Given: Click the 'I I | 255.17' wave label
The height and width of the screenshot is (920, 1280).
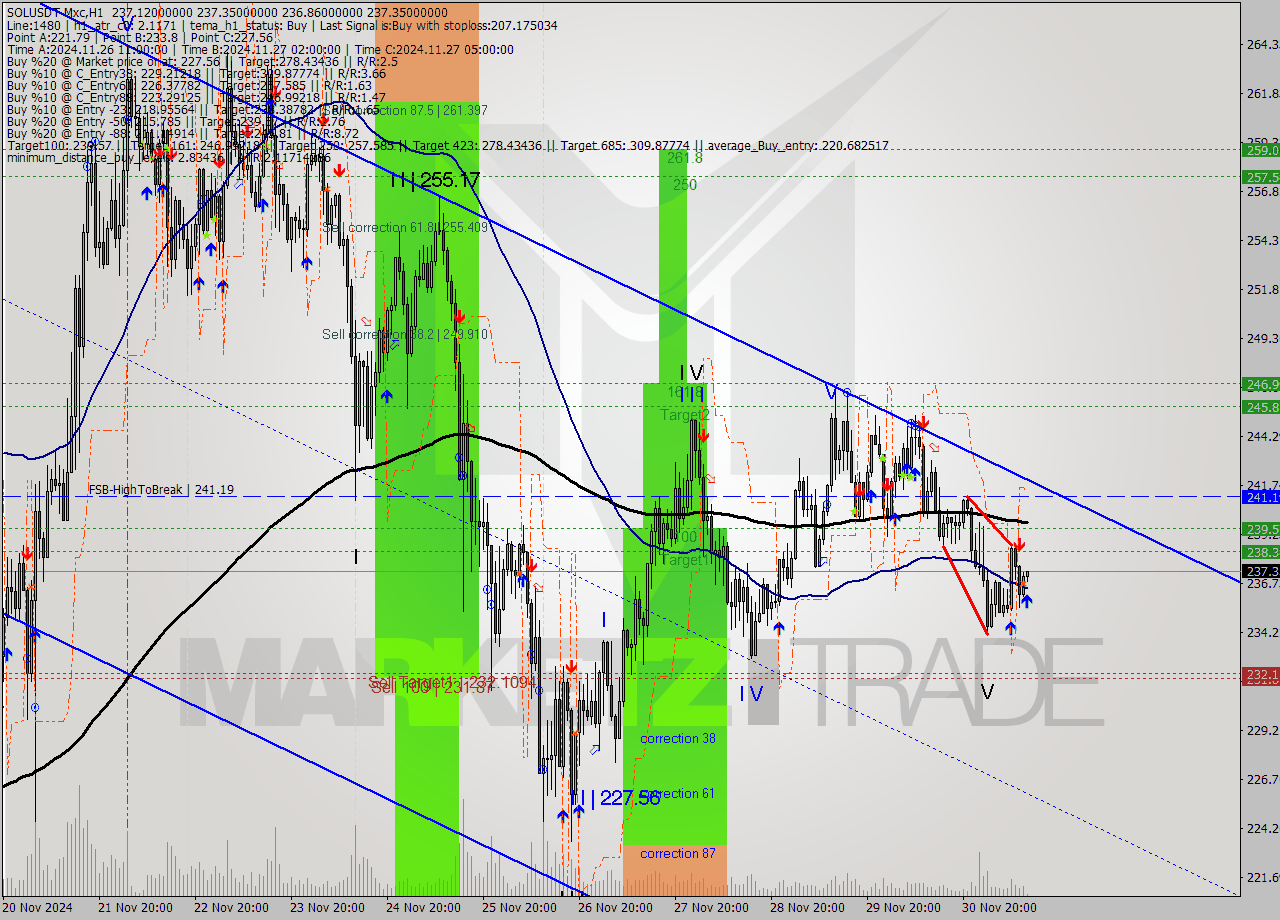Looking at the screenshot, I should (x=435, y=181).
